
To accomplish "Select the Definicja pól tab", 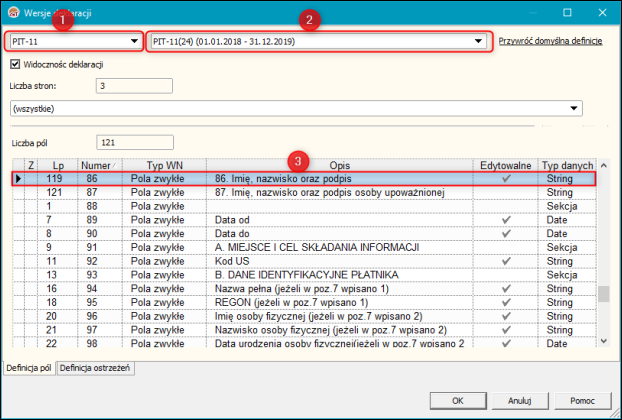I will (28, 368).
